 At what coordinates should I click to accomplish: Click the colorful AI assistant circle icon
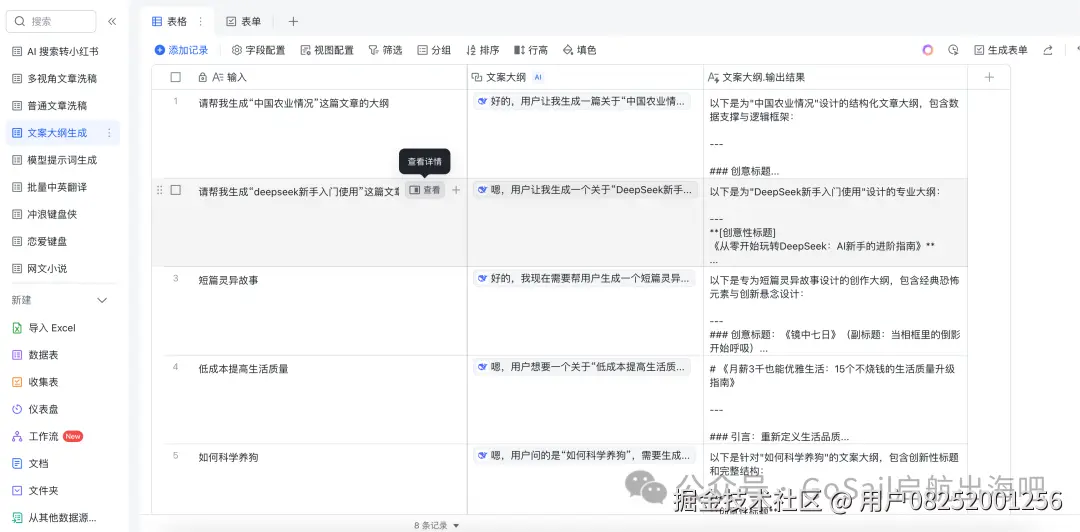(928, 50)
